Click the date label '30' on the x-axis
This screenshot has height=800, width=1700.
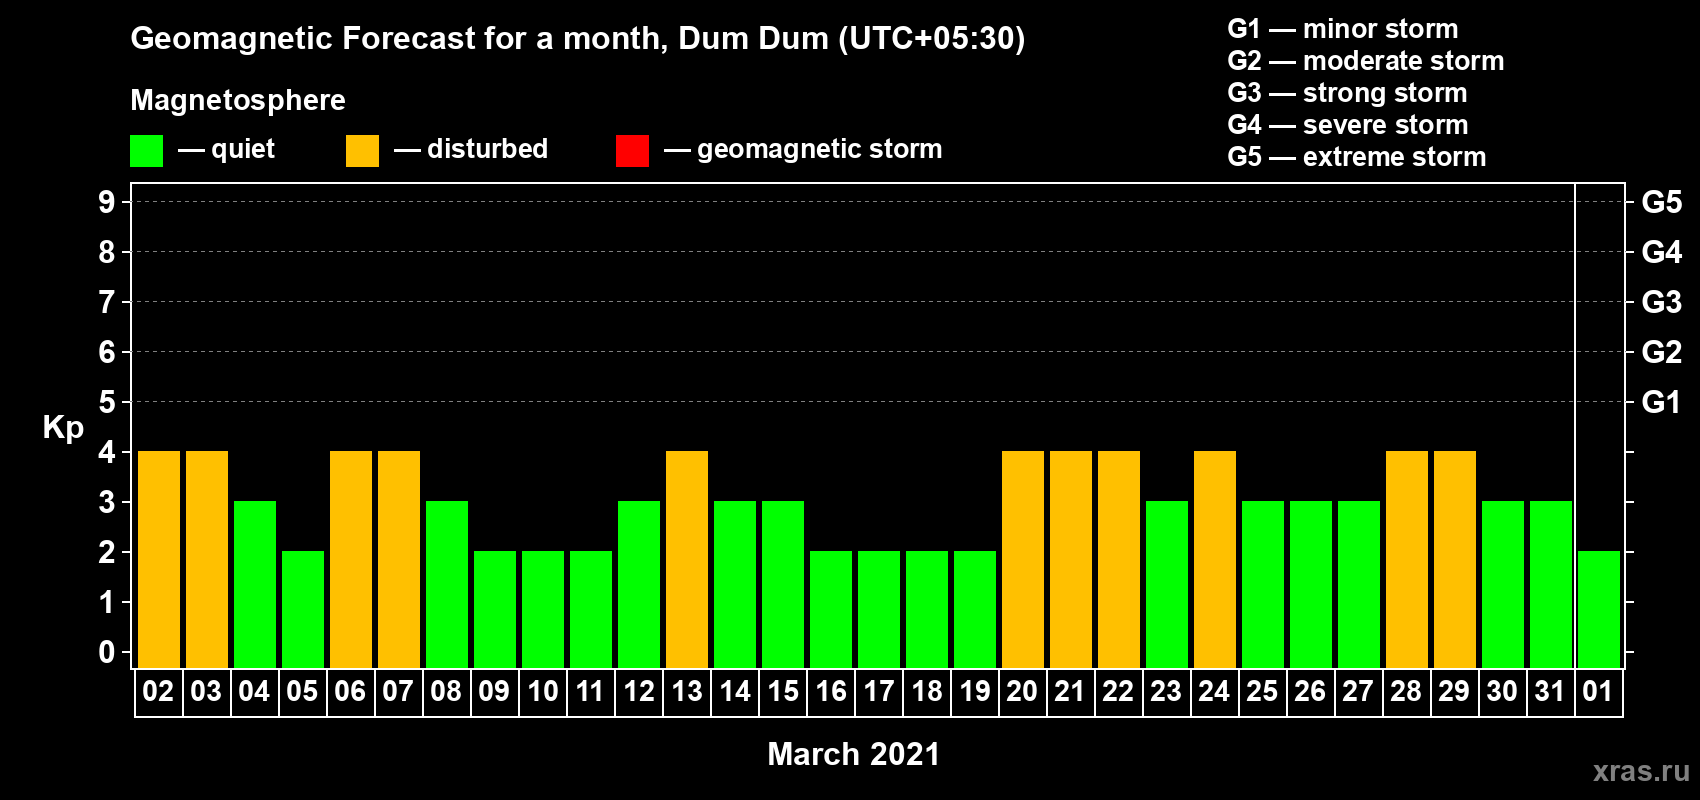[x=1502, y=692]
